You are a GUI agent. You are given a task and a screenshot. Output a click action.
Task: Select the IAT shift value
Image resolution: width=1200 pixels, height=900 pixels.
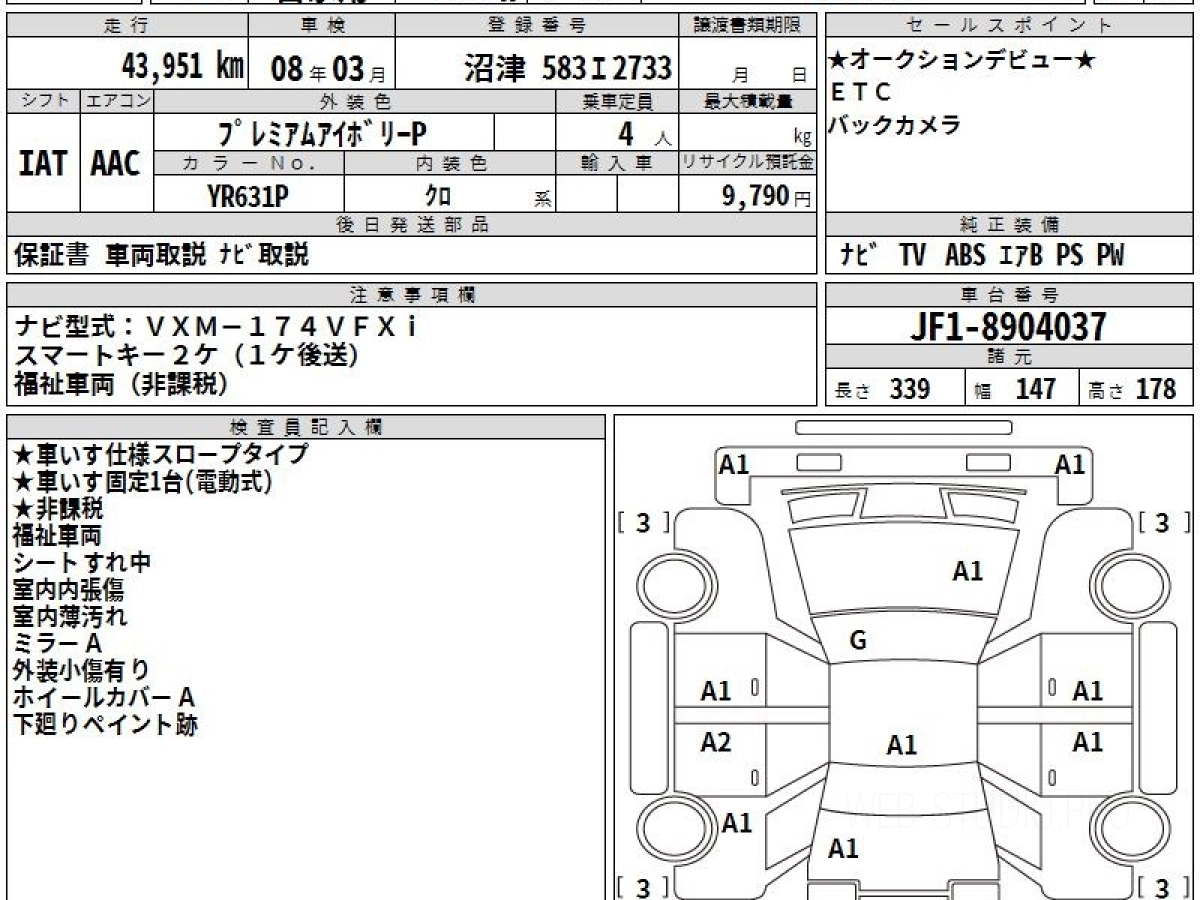[x=43, y=163]
